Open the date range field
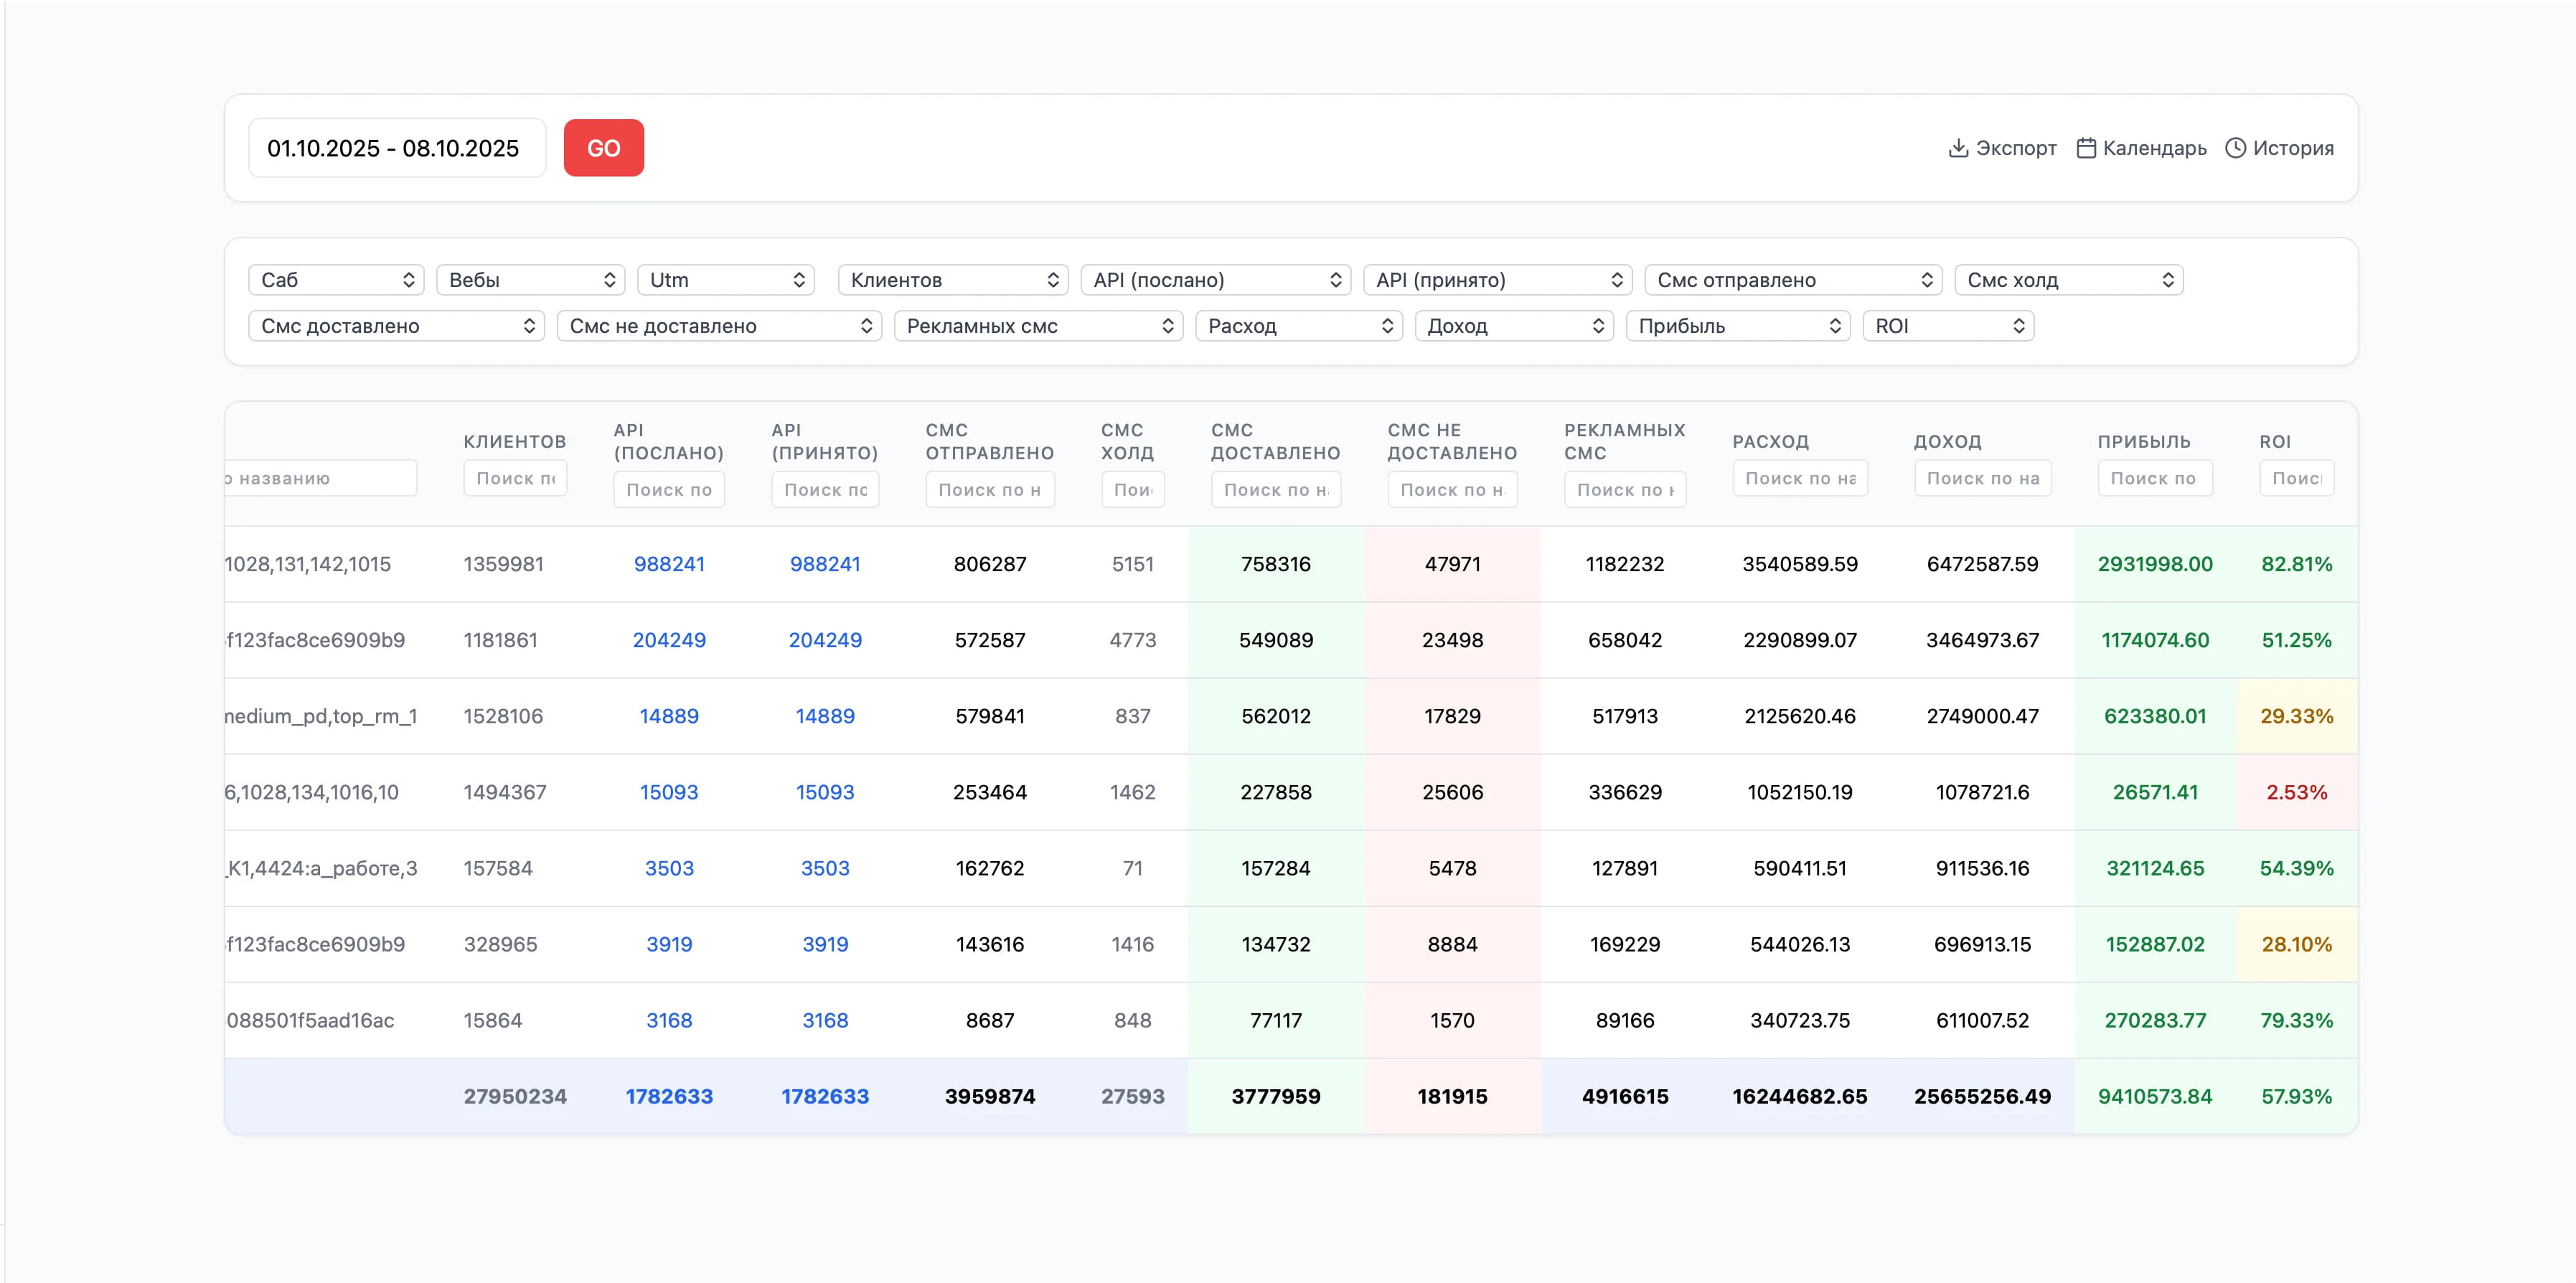This screenshot has height=1283, width=2576. coord(396,148)
